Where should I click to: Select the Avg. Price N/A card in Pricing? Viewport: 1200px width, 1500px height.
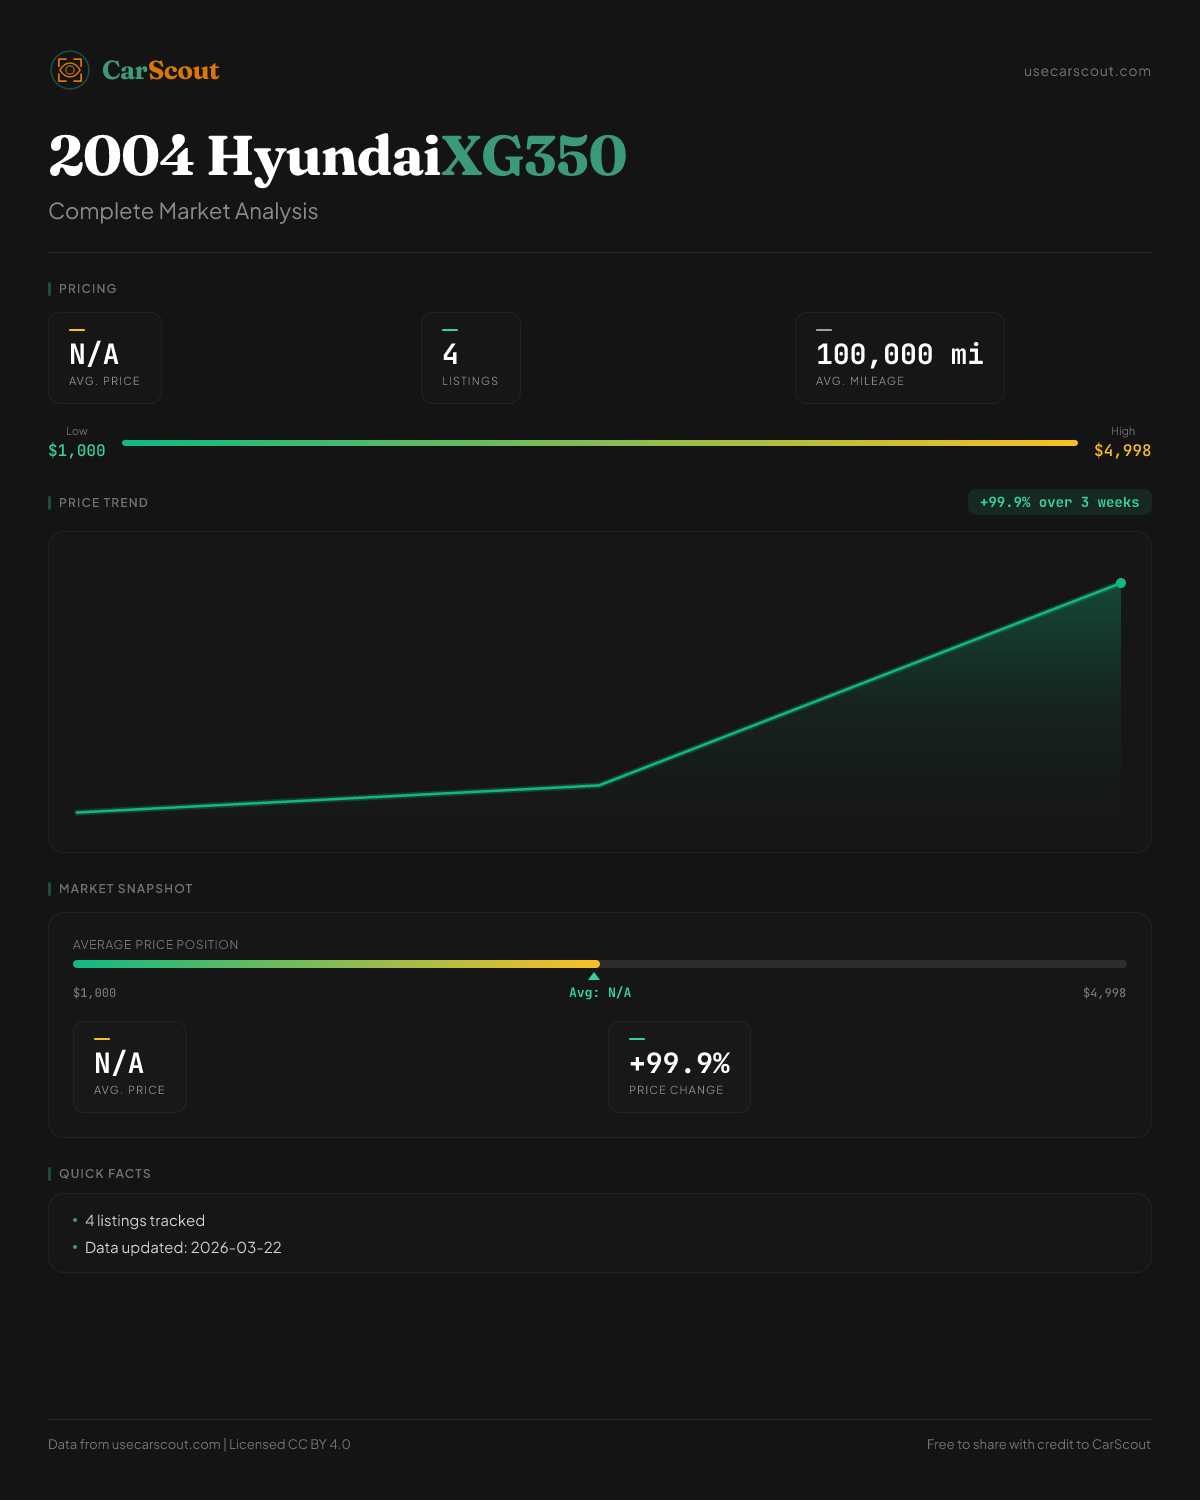tap(105, 358)
